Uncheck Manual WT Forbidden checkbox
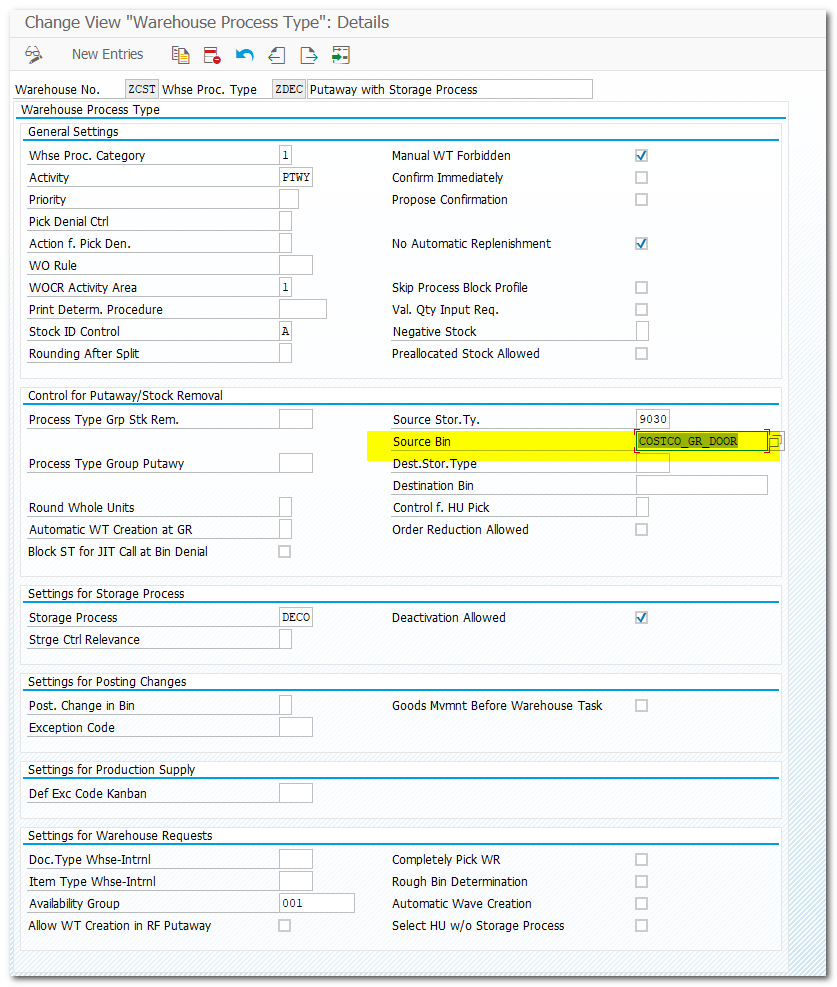This screenshot has width=837, height=987. pos(642,156)
